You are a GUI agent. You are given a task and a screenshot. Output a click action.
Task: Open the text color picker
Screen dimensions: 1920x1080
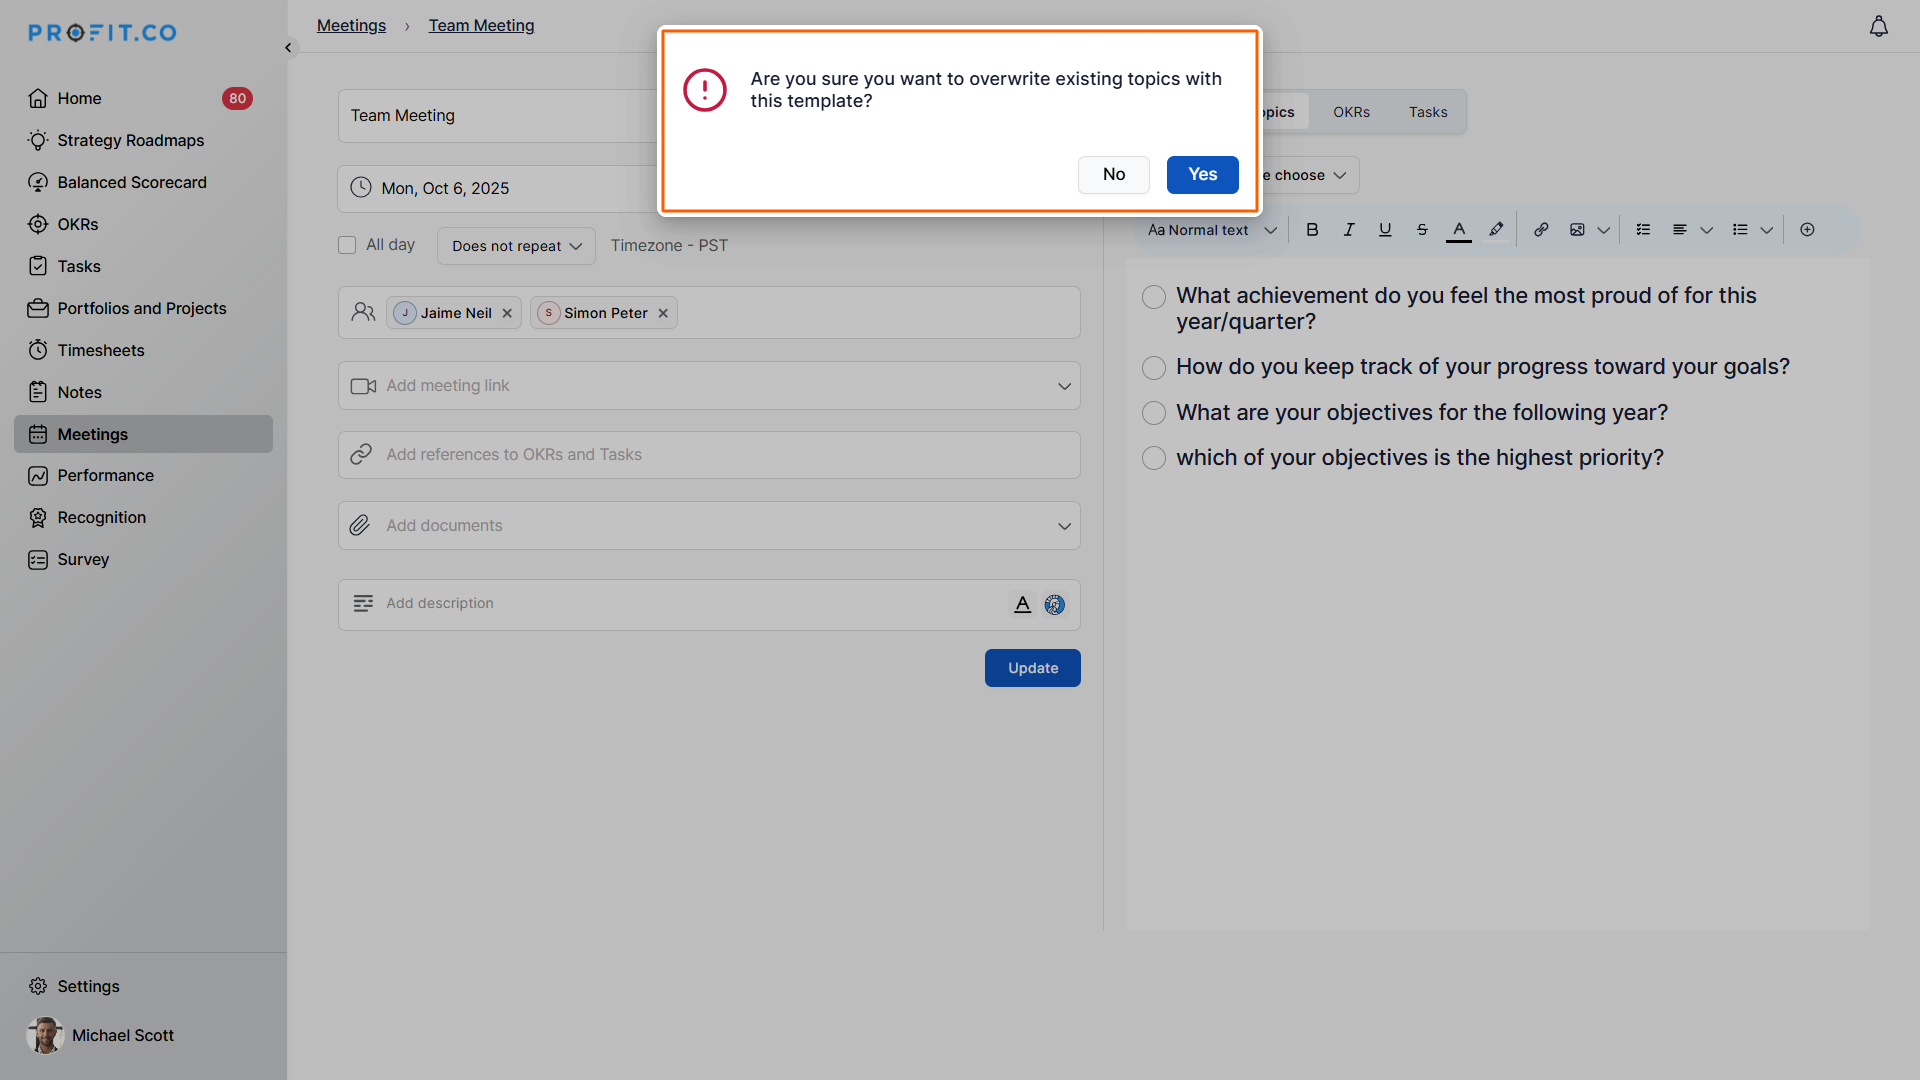(1459, 230)
